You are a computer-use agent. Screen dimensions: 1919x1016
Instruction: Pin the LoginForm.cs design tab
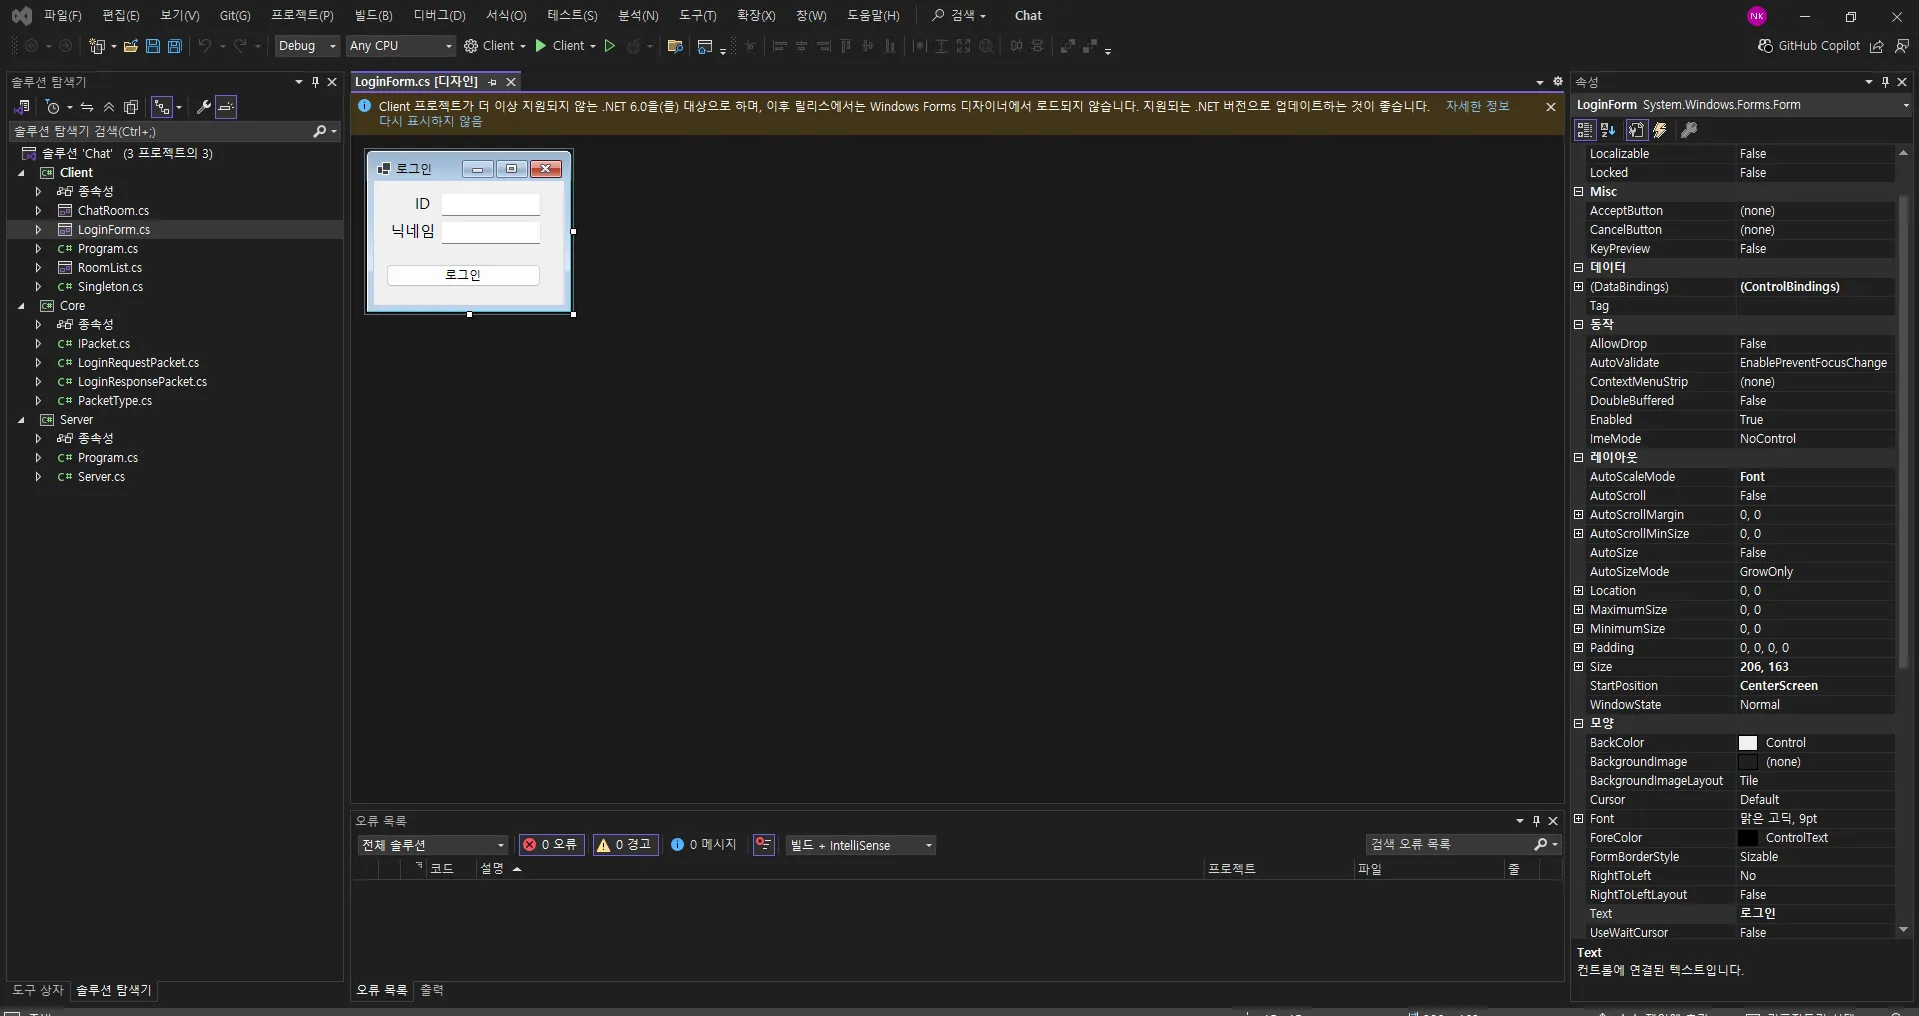click(x=492, y=82)
